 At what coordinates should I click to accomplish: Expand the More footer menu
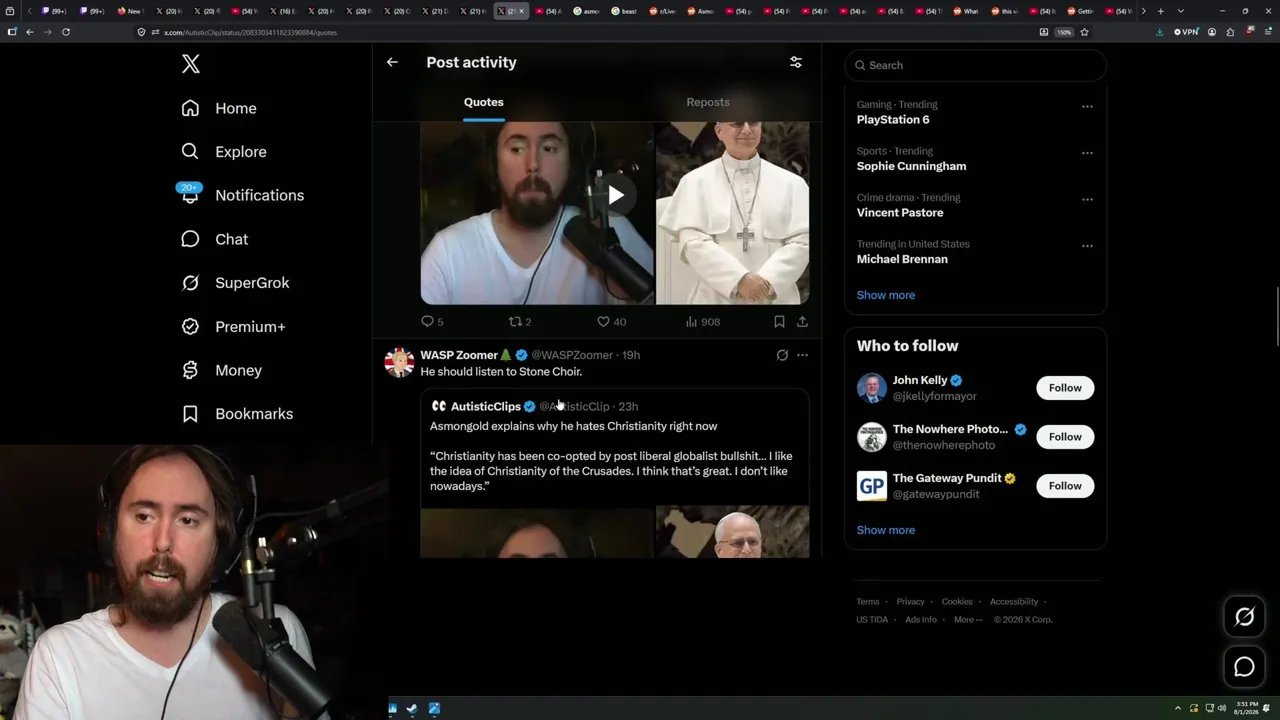pos(968,620)
